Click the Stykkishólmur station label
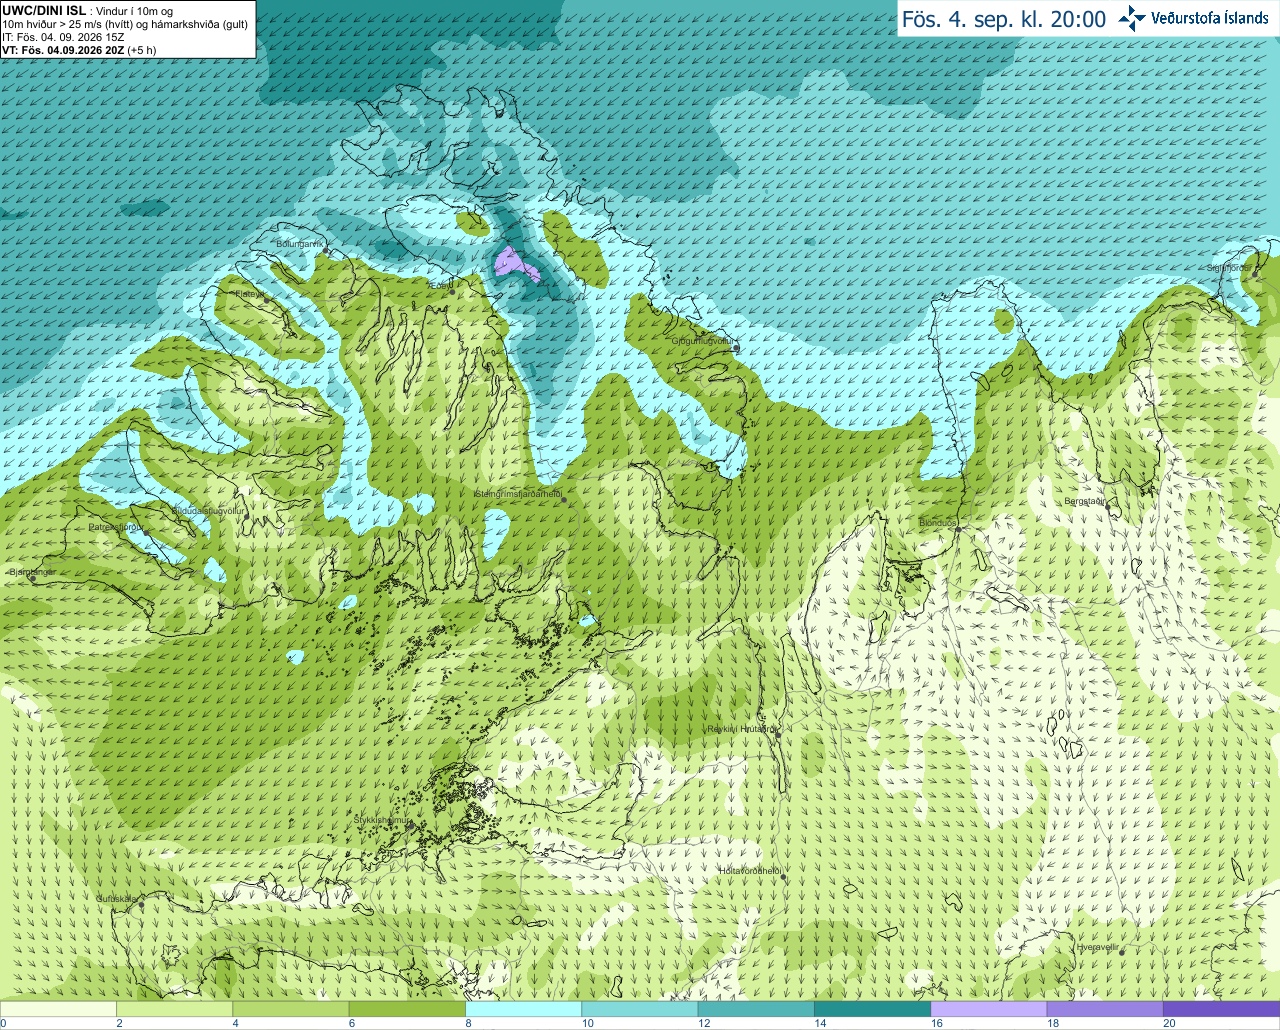 382,820
